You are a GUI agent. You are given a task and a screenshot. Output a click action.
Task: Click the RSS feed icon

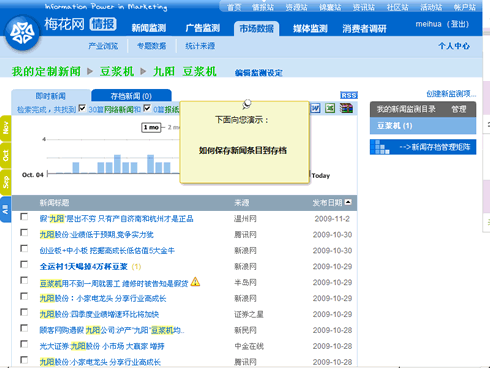[x=349, y=95]
